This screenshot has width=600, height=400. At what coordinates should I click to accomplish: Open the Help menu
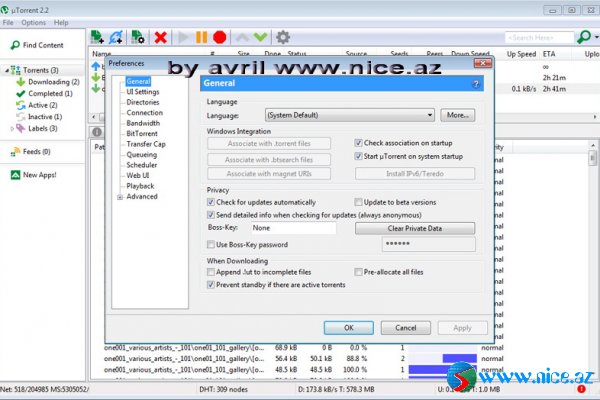(61, 23)
